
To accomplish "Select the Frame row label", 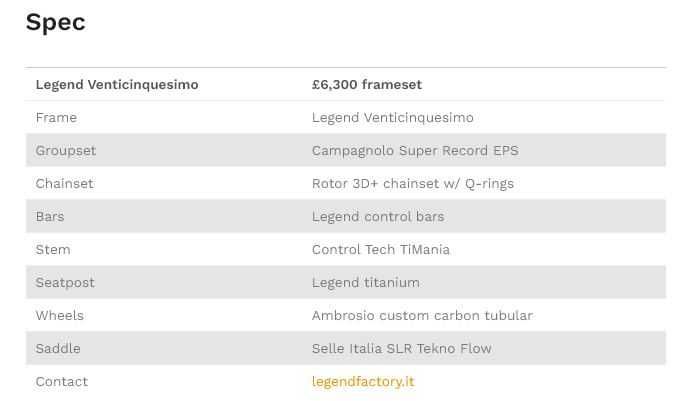I will (56, 118).
